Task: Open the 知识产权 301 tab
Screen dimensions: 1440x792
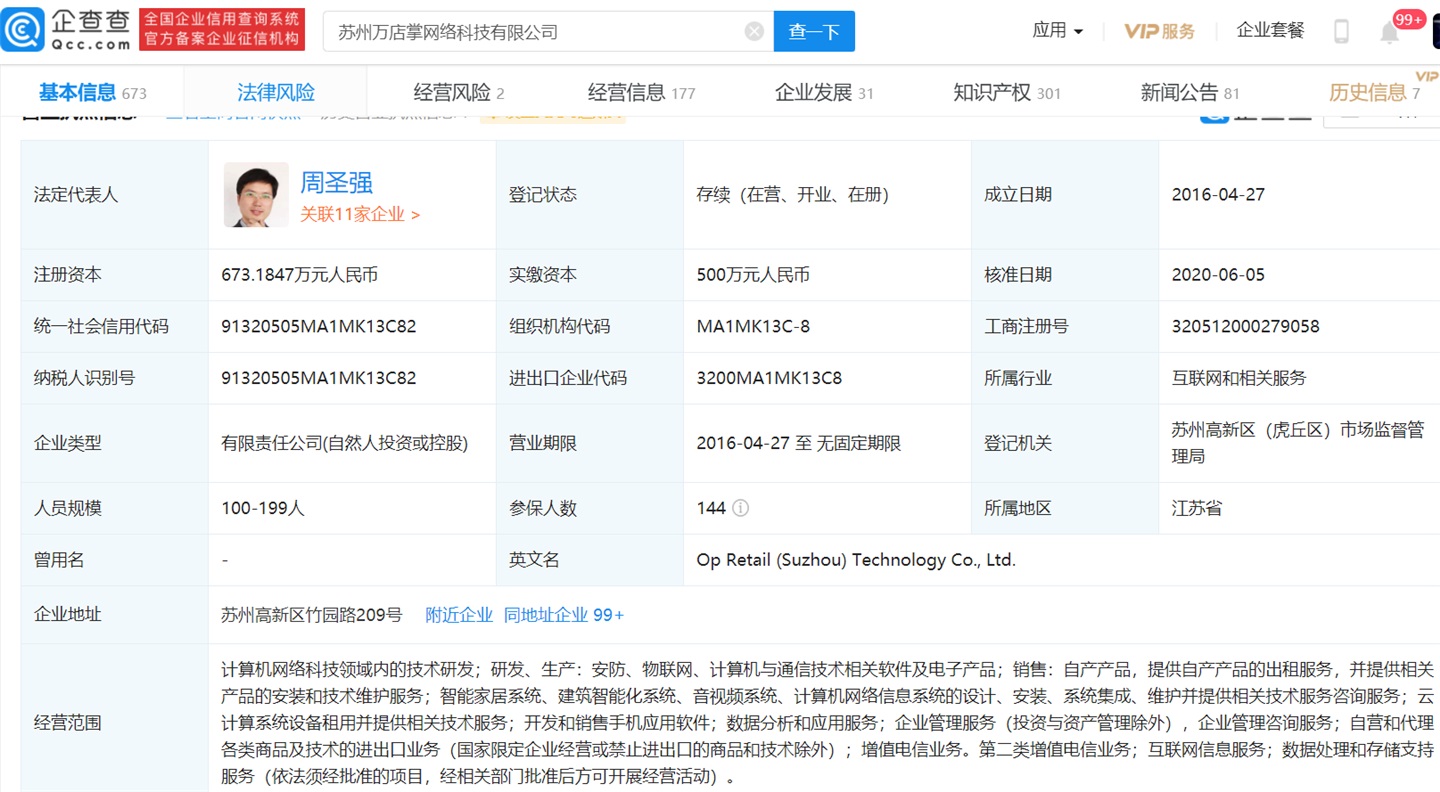Action: point(1006,91)
